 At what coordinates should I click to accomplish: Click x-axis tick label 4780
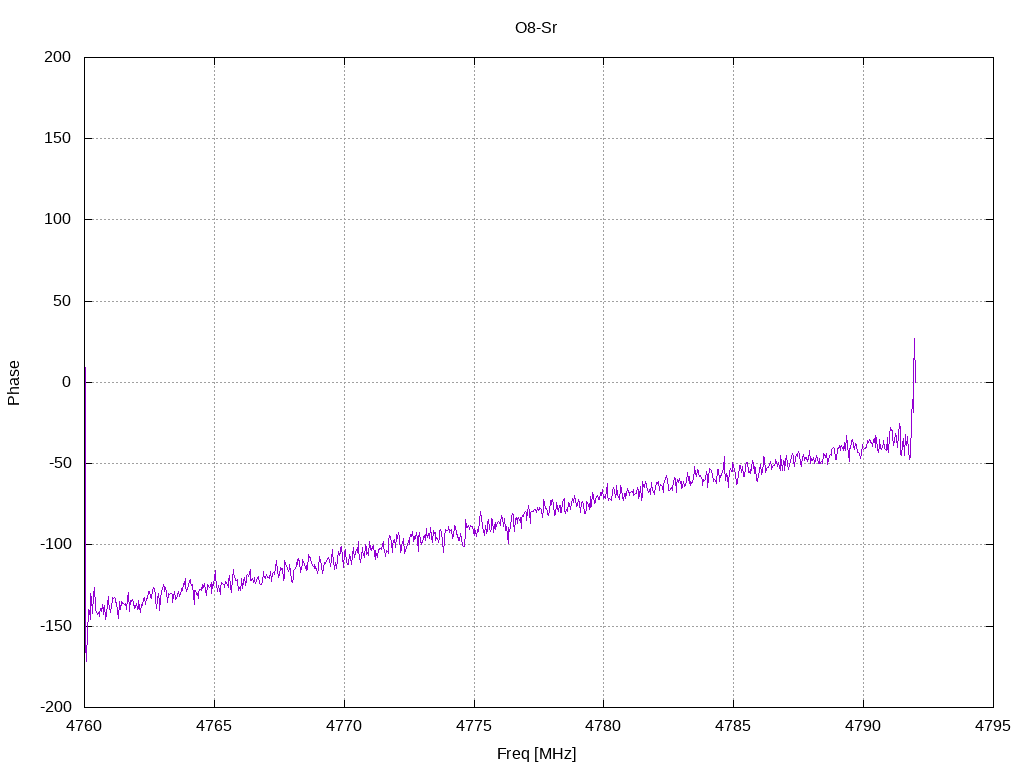click(x=603, y=726)
